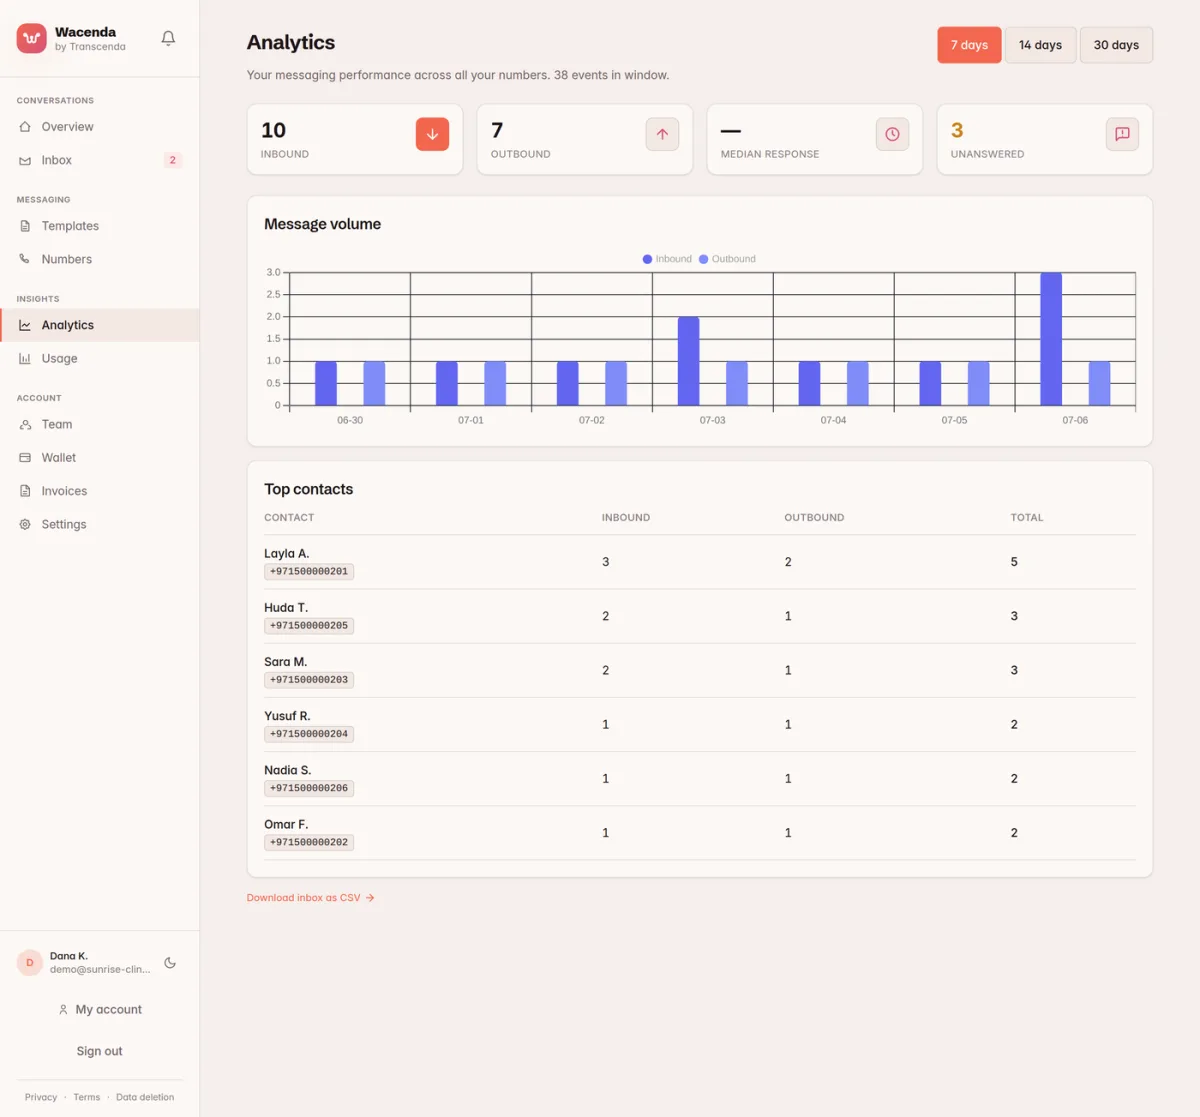
Task: Open the Usage page
Action: coord(100,358)
